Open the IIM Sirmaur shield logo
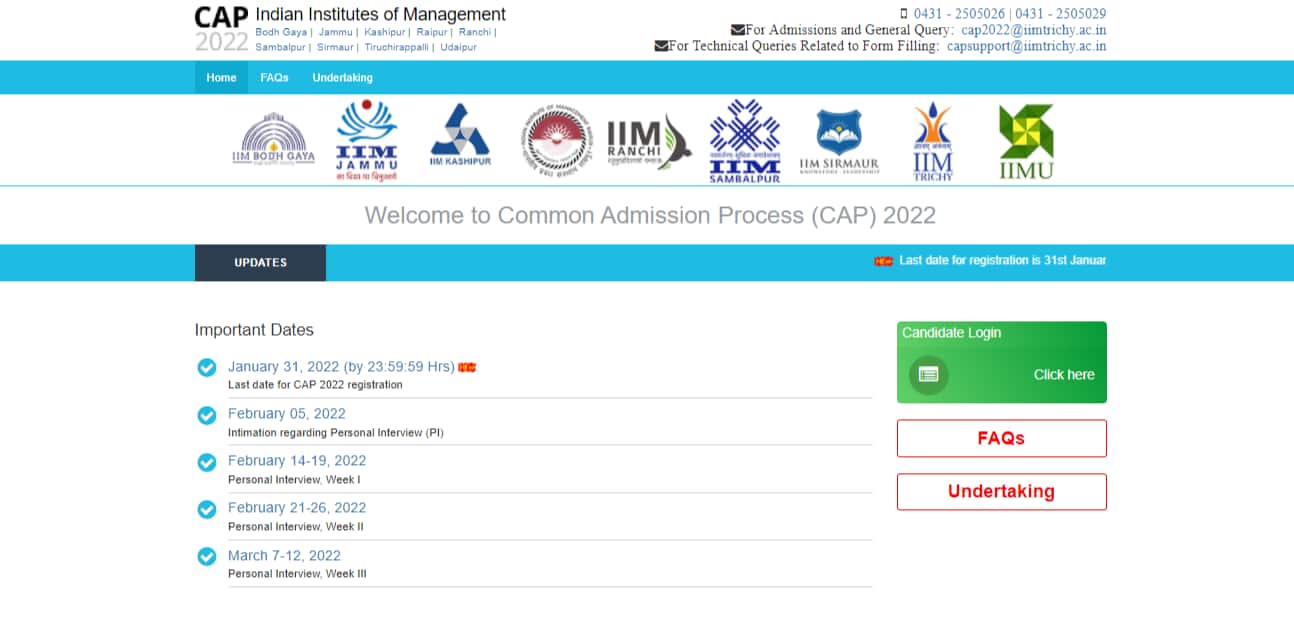The width and height of the screenshot is (1294, 619). [x=838, y=138]
